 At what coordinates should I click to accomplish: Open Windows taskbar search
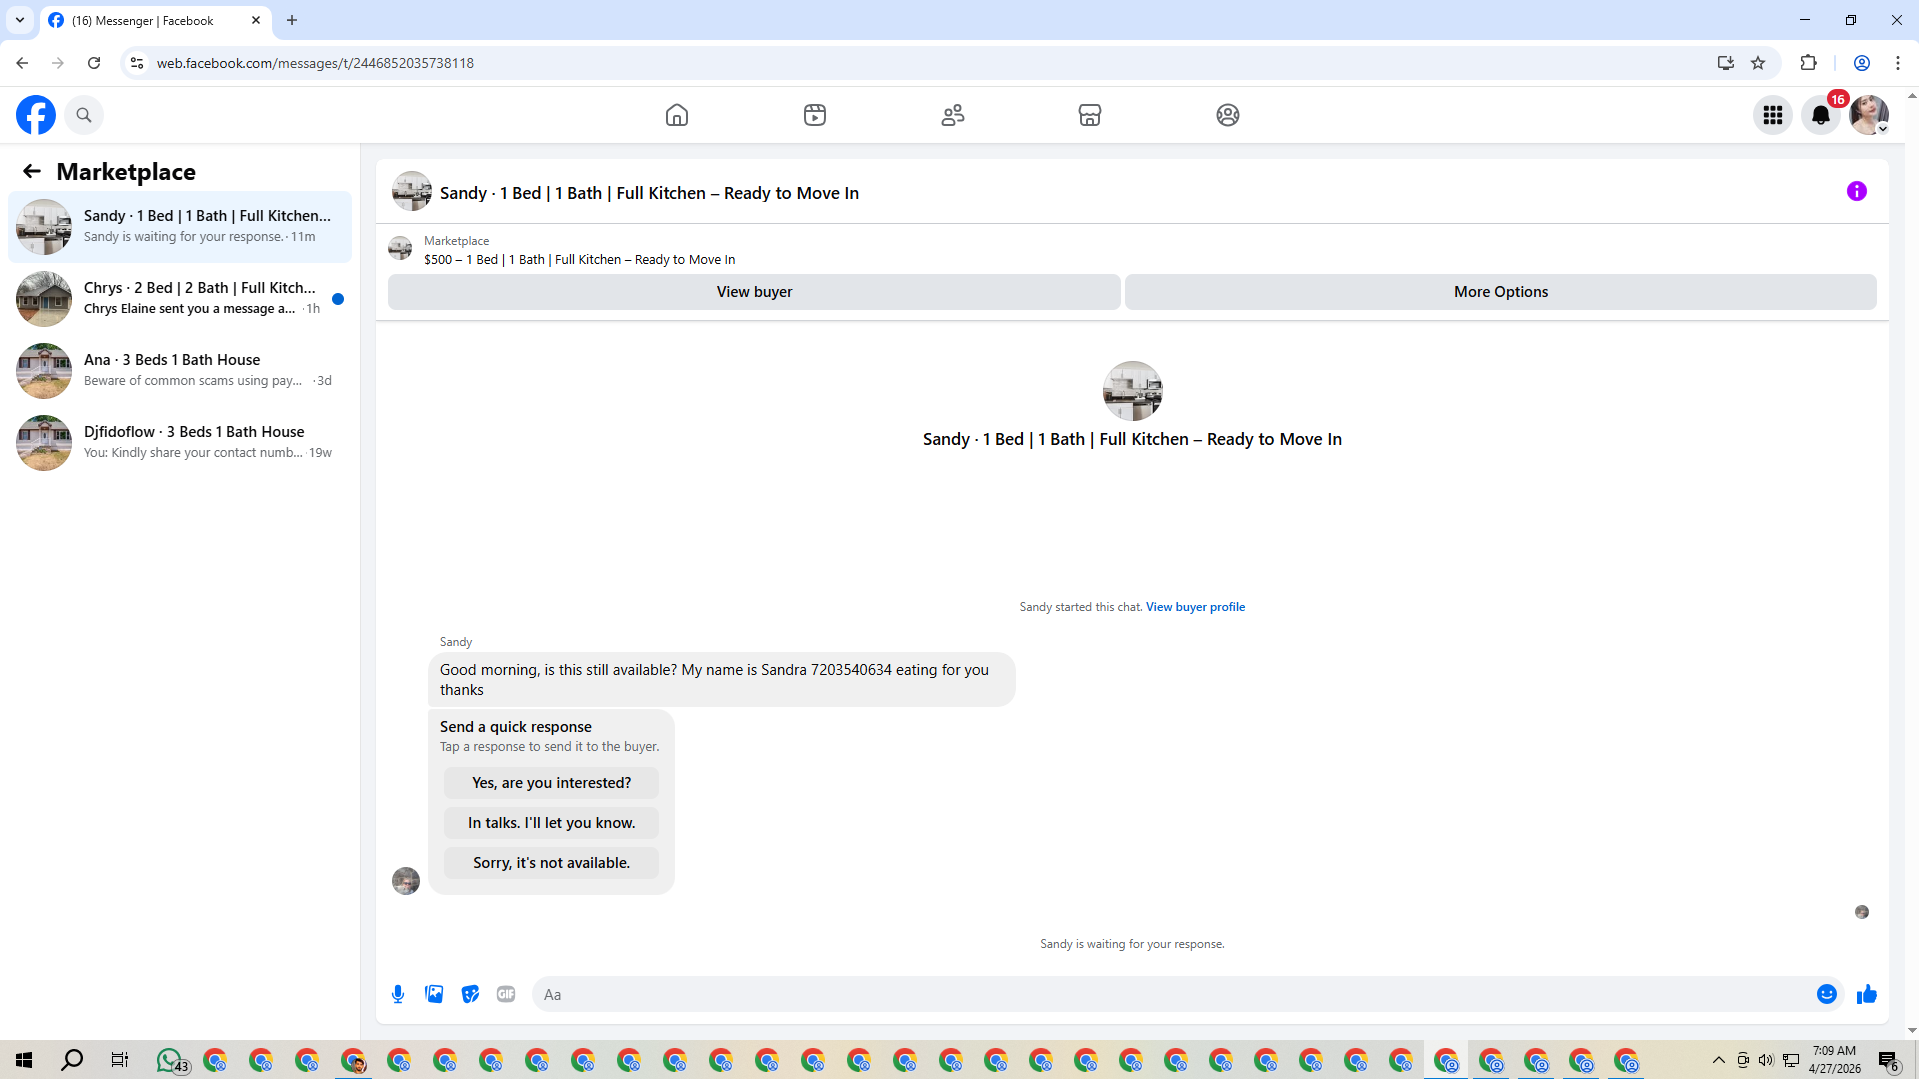coord(72,1060)
